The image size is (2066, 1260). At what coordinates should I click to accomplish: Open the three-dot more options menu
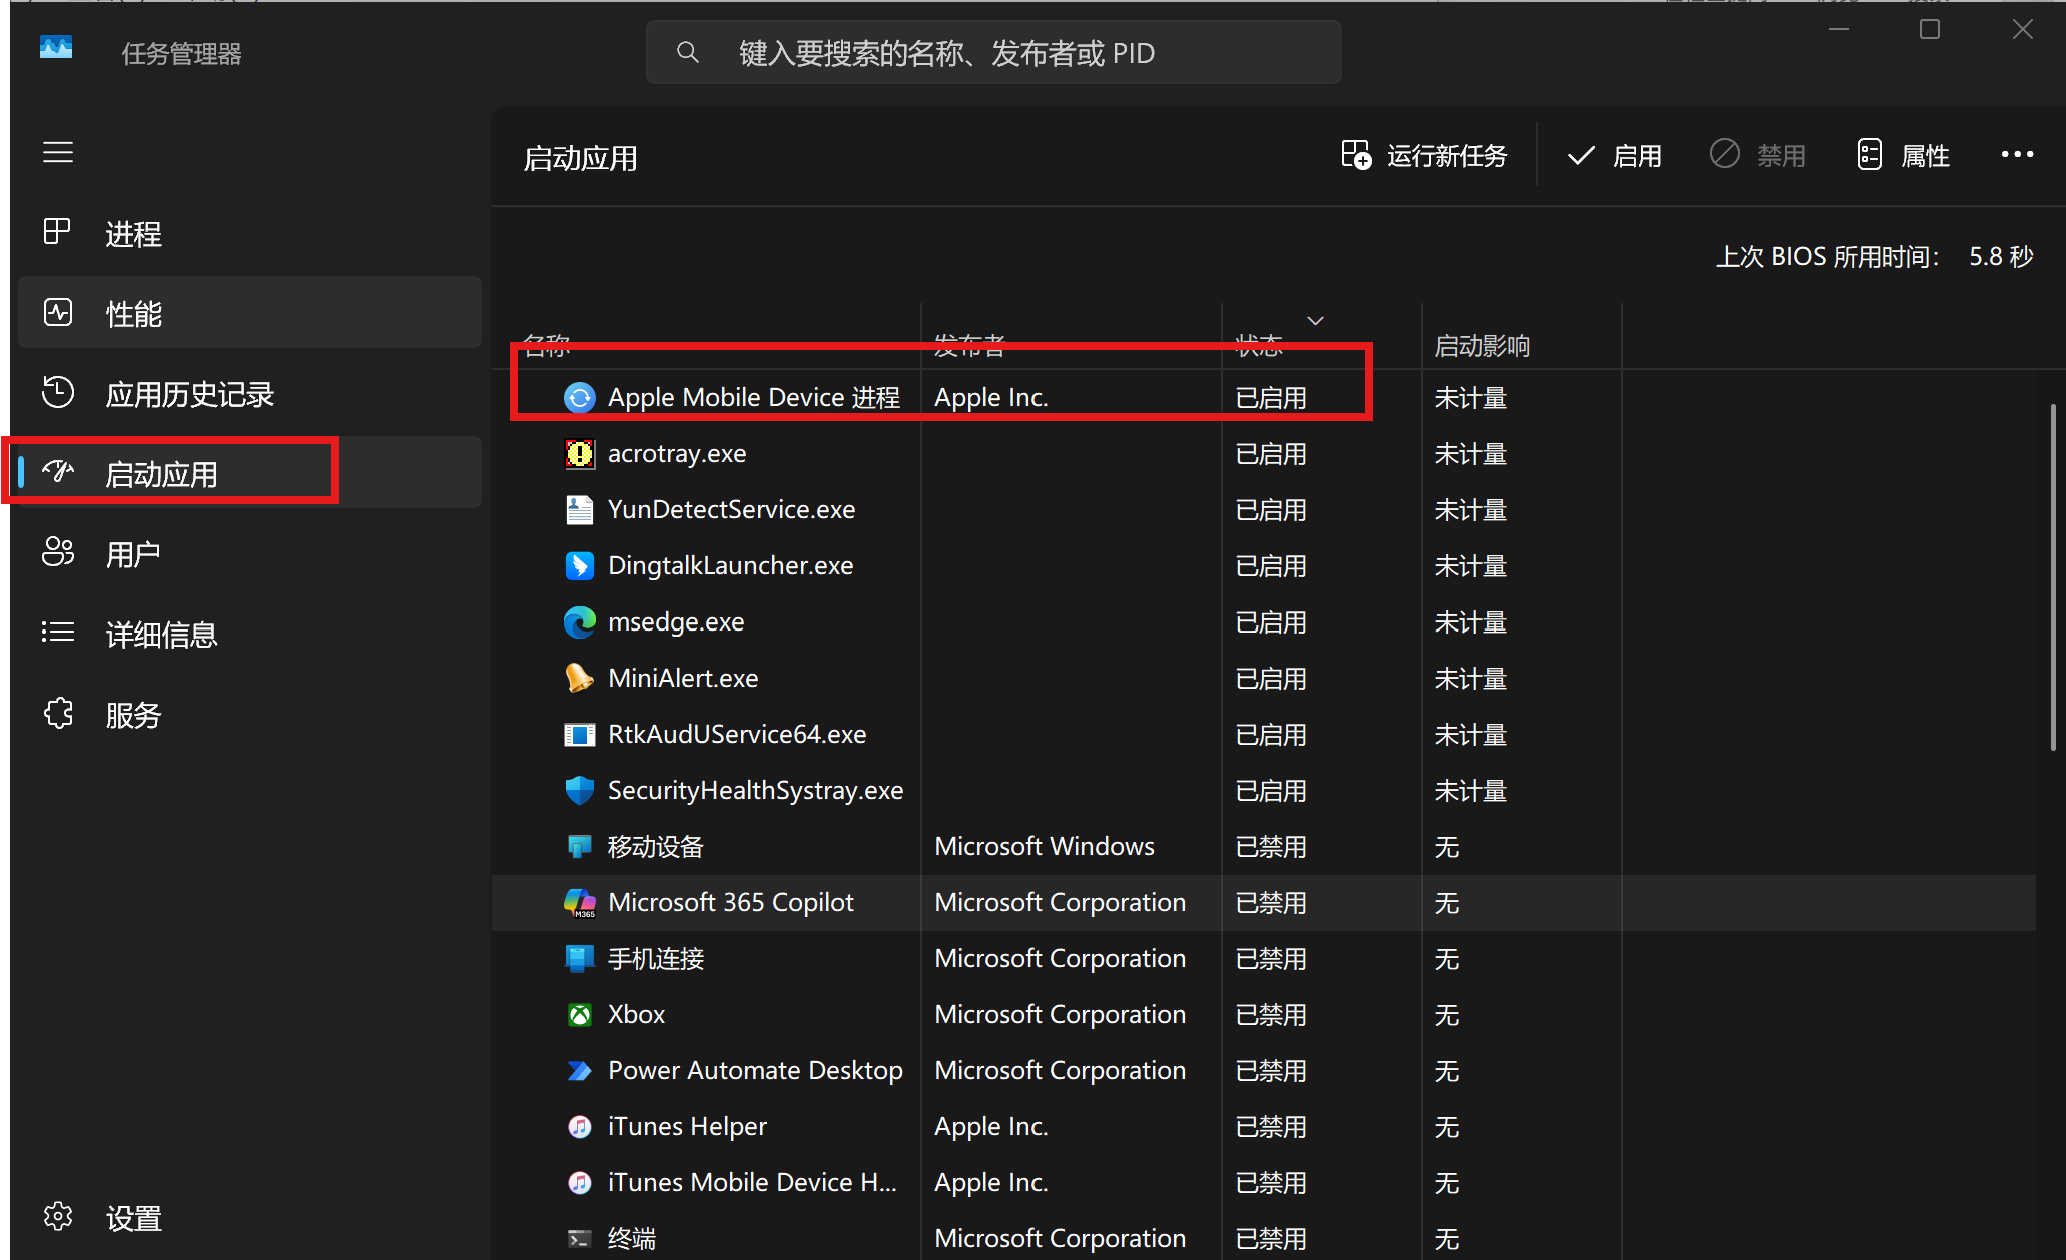(x=2016, y=155)
